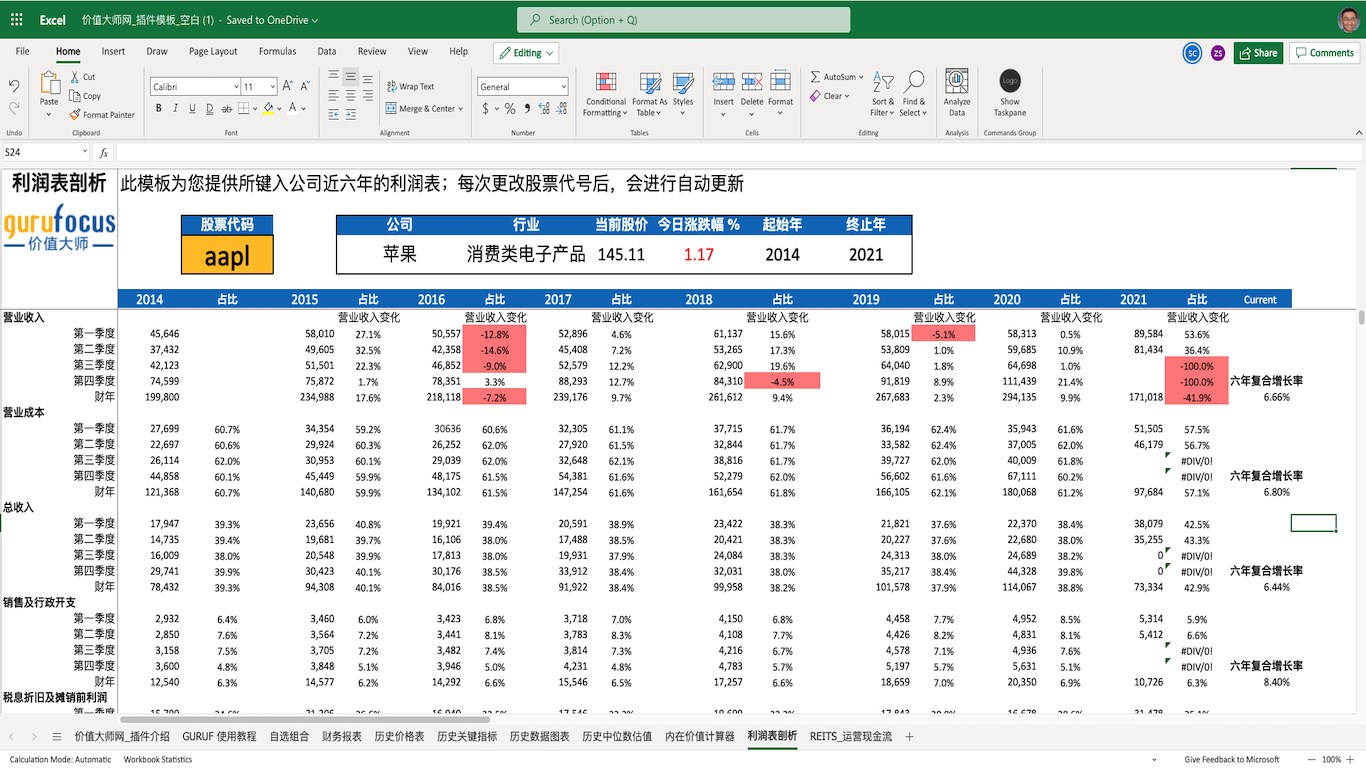Viewport: 1366px width, 768px height.
Task: Click Decrease Decimal icon
Action: 560,108
